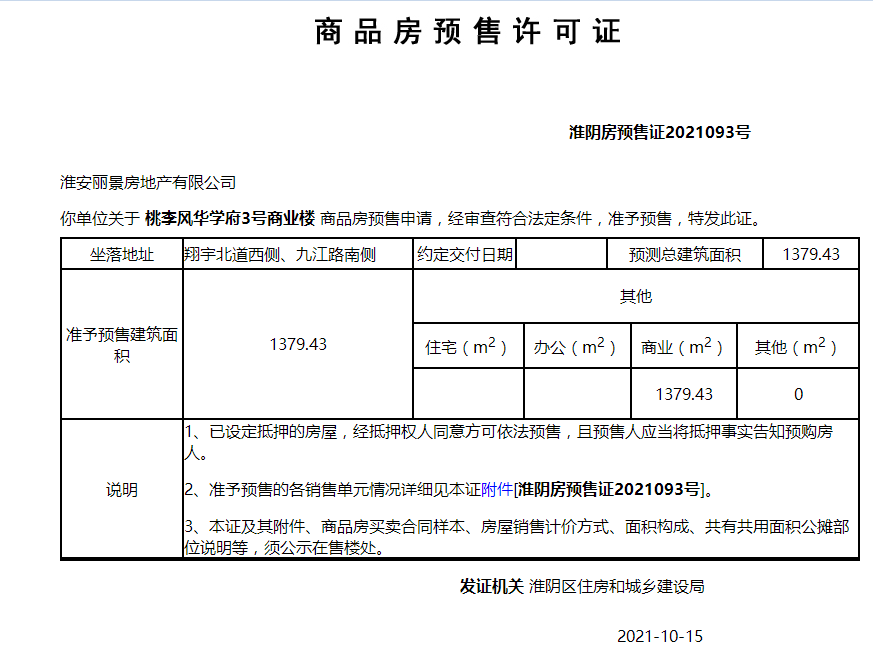The image size is (873, 659).
Task: Click the 商业 (m²) column header
Action: point(684,346)
